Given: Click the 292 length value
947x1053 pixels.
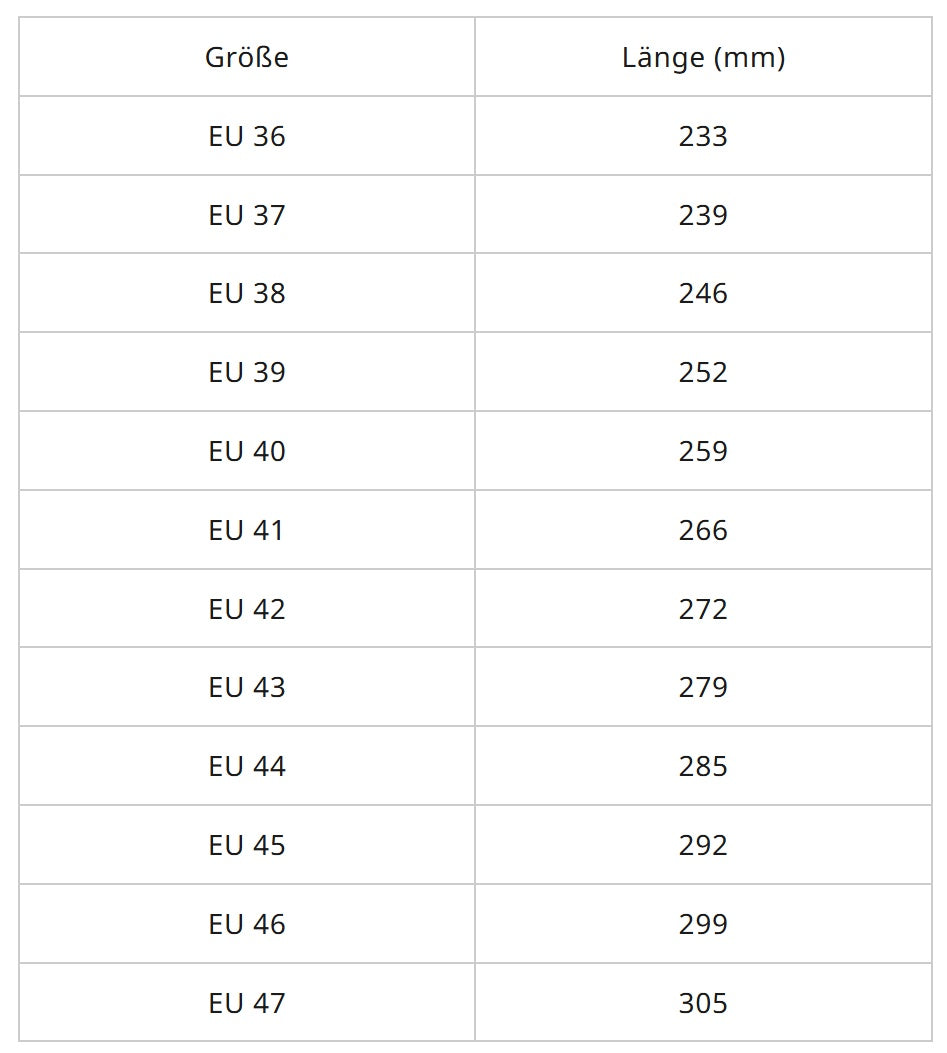Looking at the screenshot, I should pos(703,846).
